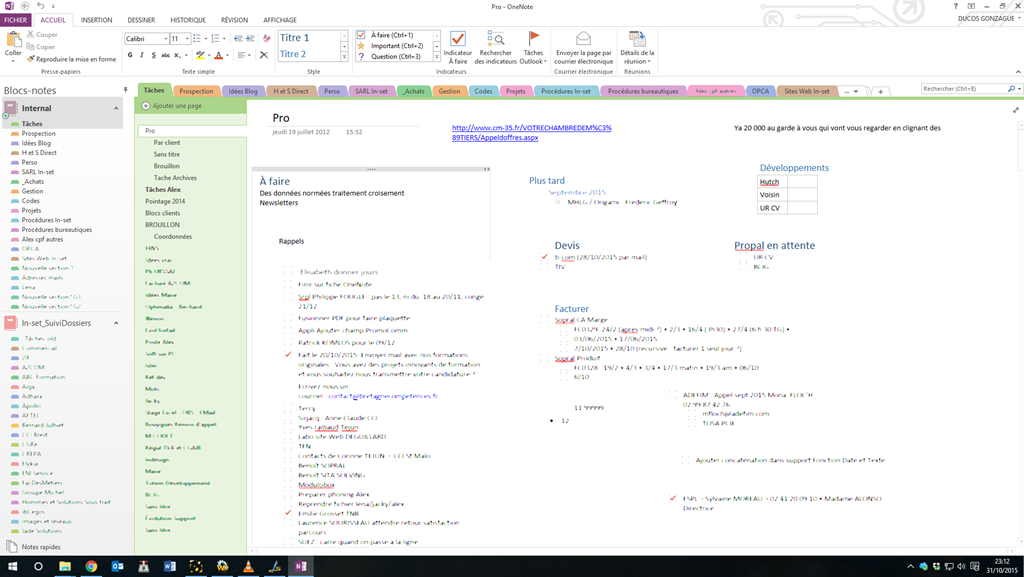Check the box beside Fusionner PDF pour faire plaquette
Viewport: 1024px width, 577px height.
coord(288,318)
